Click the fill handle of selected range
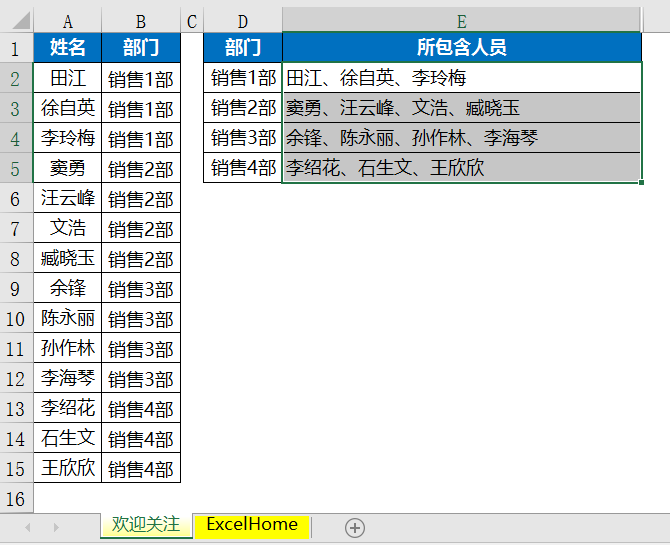This screenshot has width=670, height=545. tap(641, 183)
